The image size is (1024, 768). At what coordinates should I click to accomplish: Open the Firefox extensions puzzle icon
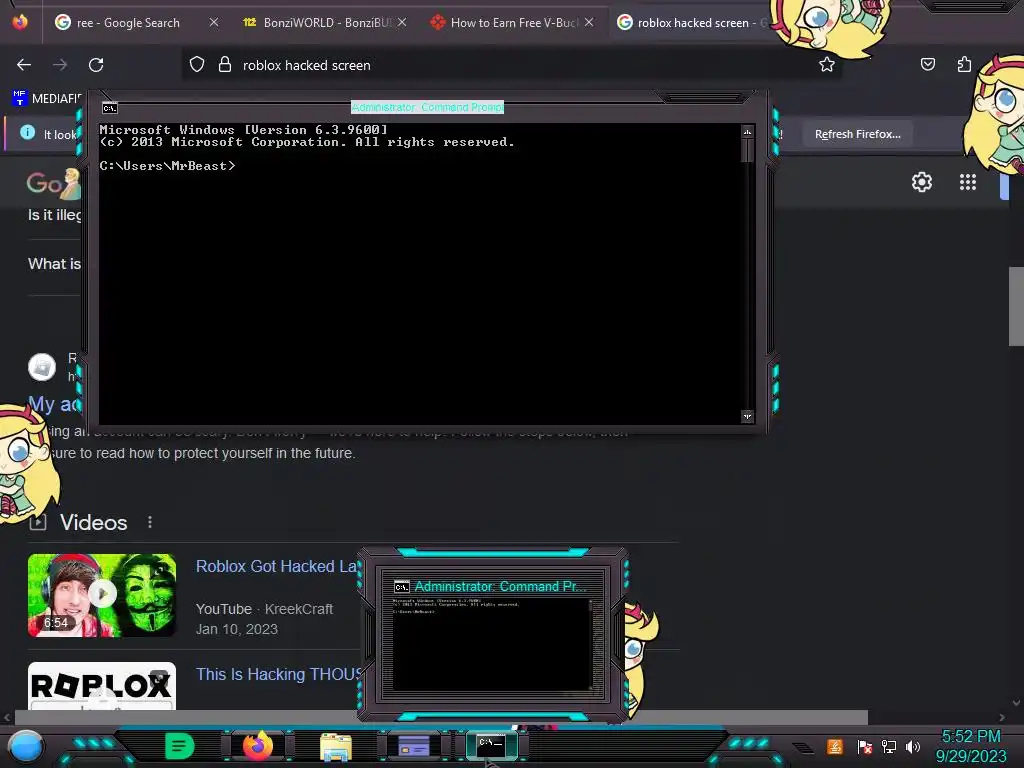[964, 64]
